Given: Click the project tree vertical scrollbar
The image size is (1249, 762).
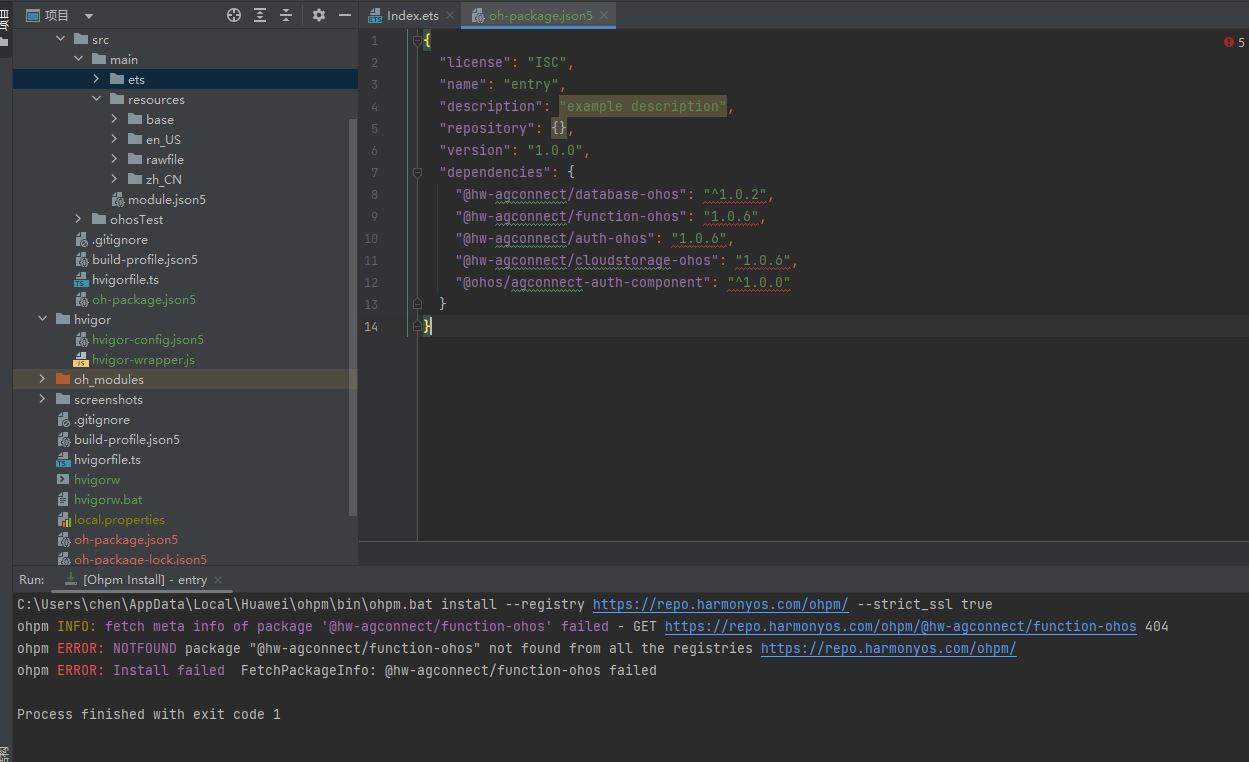Looking at the screenshot, I should (x=352, y=317).
